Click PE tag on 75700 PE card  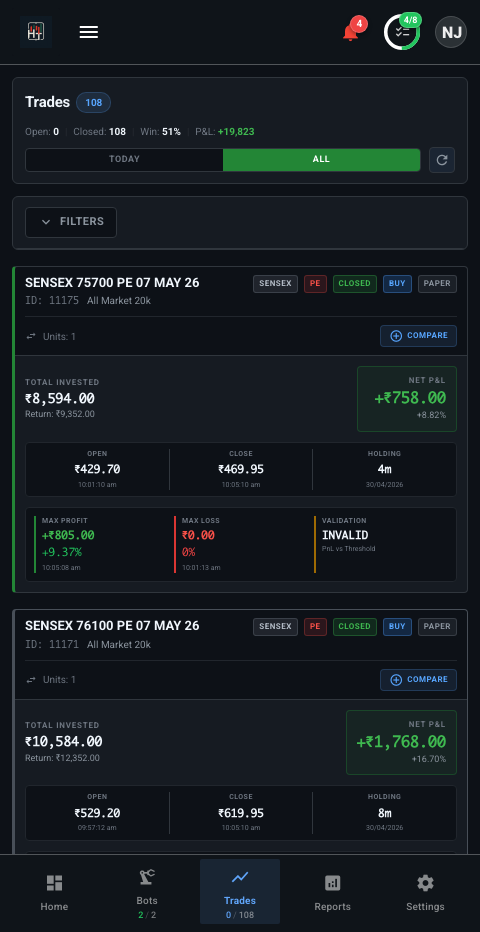point(315,284)
